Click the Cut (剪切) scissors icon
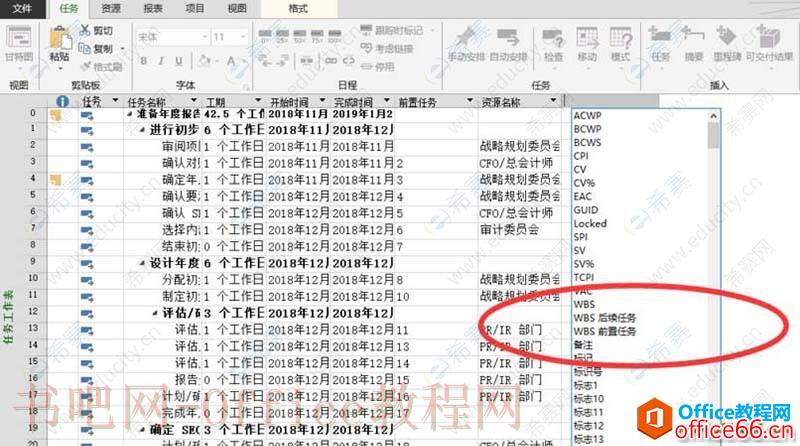This screenshot has height=446, width=800. pos(85,30)
